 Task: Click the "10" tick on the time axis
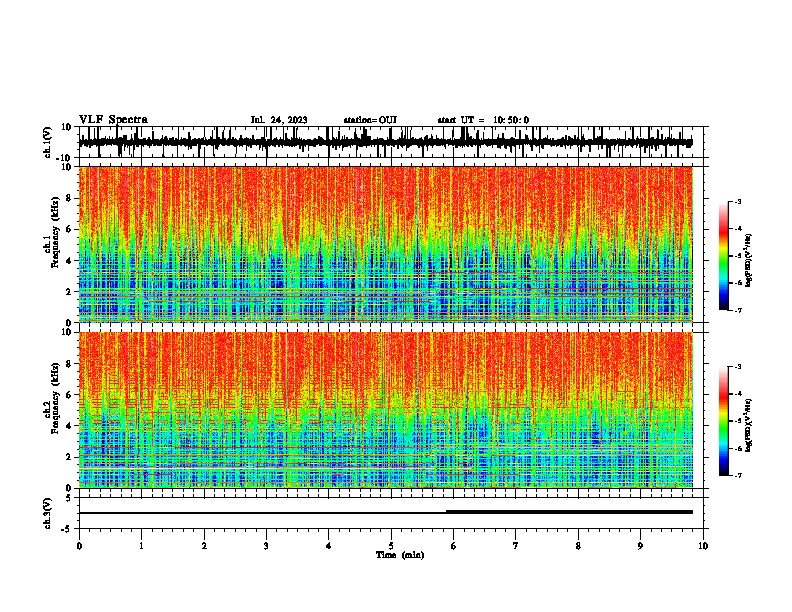703,546
